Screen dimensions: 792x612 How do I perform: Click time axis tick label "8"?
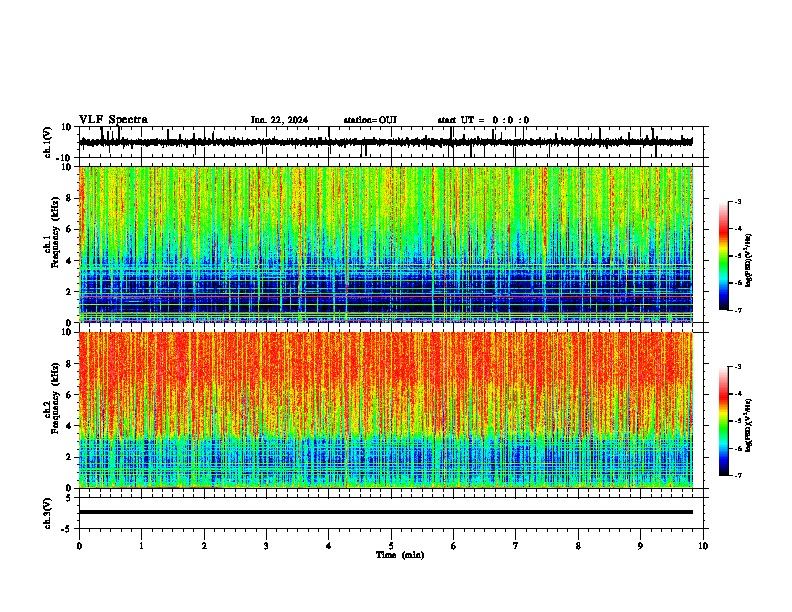point(578,546)
